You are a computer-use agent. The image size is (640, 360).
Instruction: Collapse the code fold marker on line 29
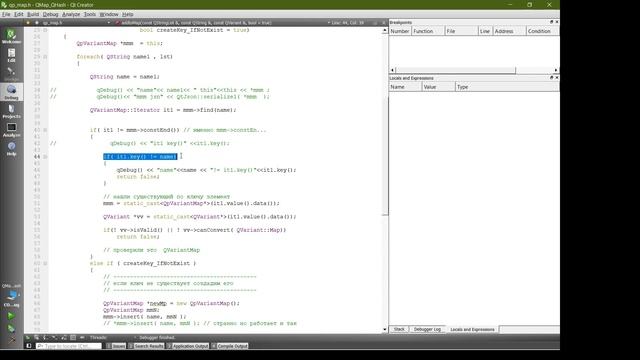coord(45,57)
